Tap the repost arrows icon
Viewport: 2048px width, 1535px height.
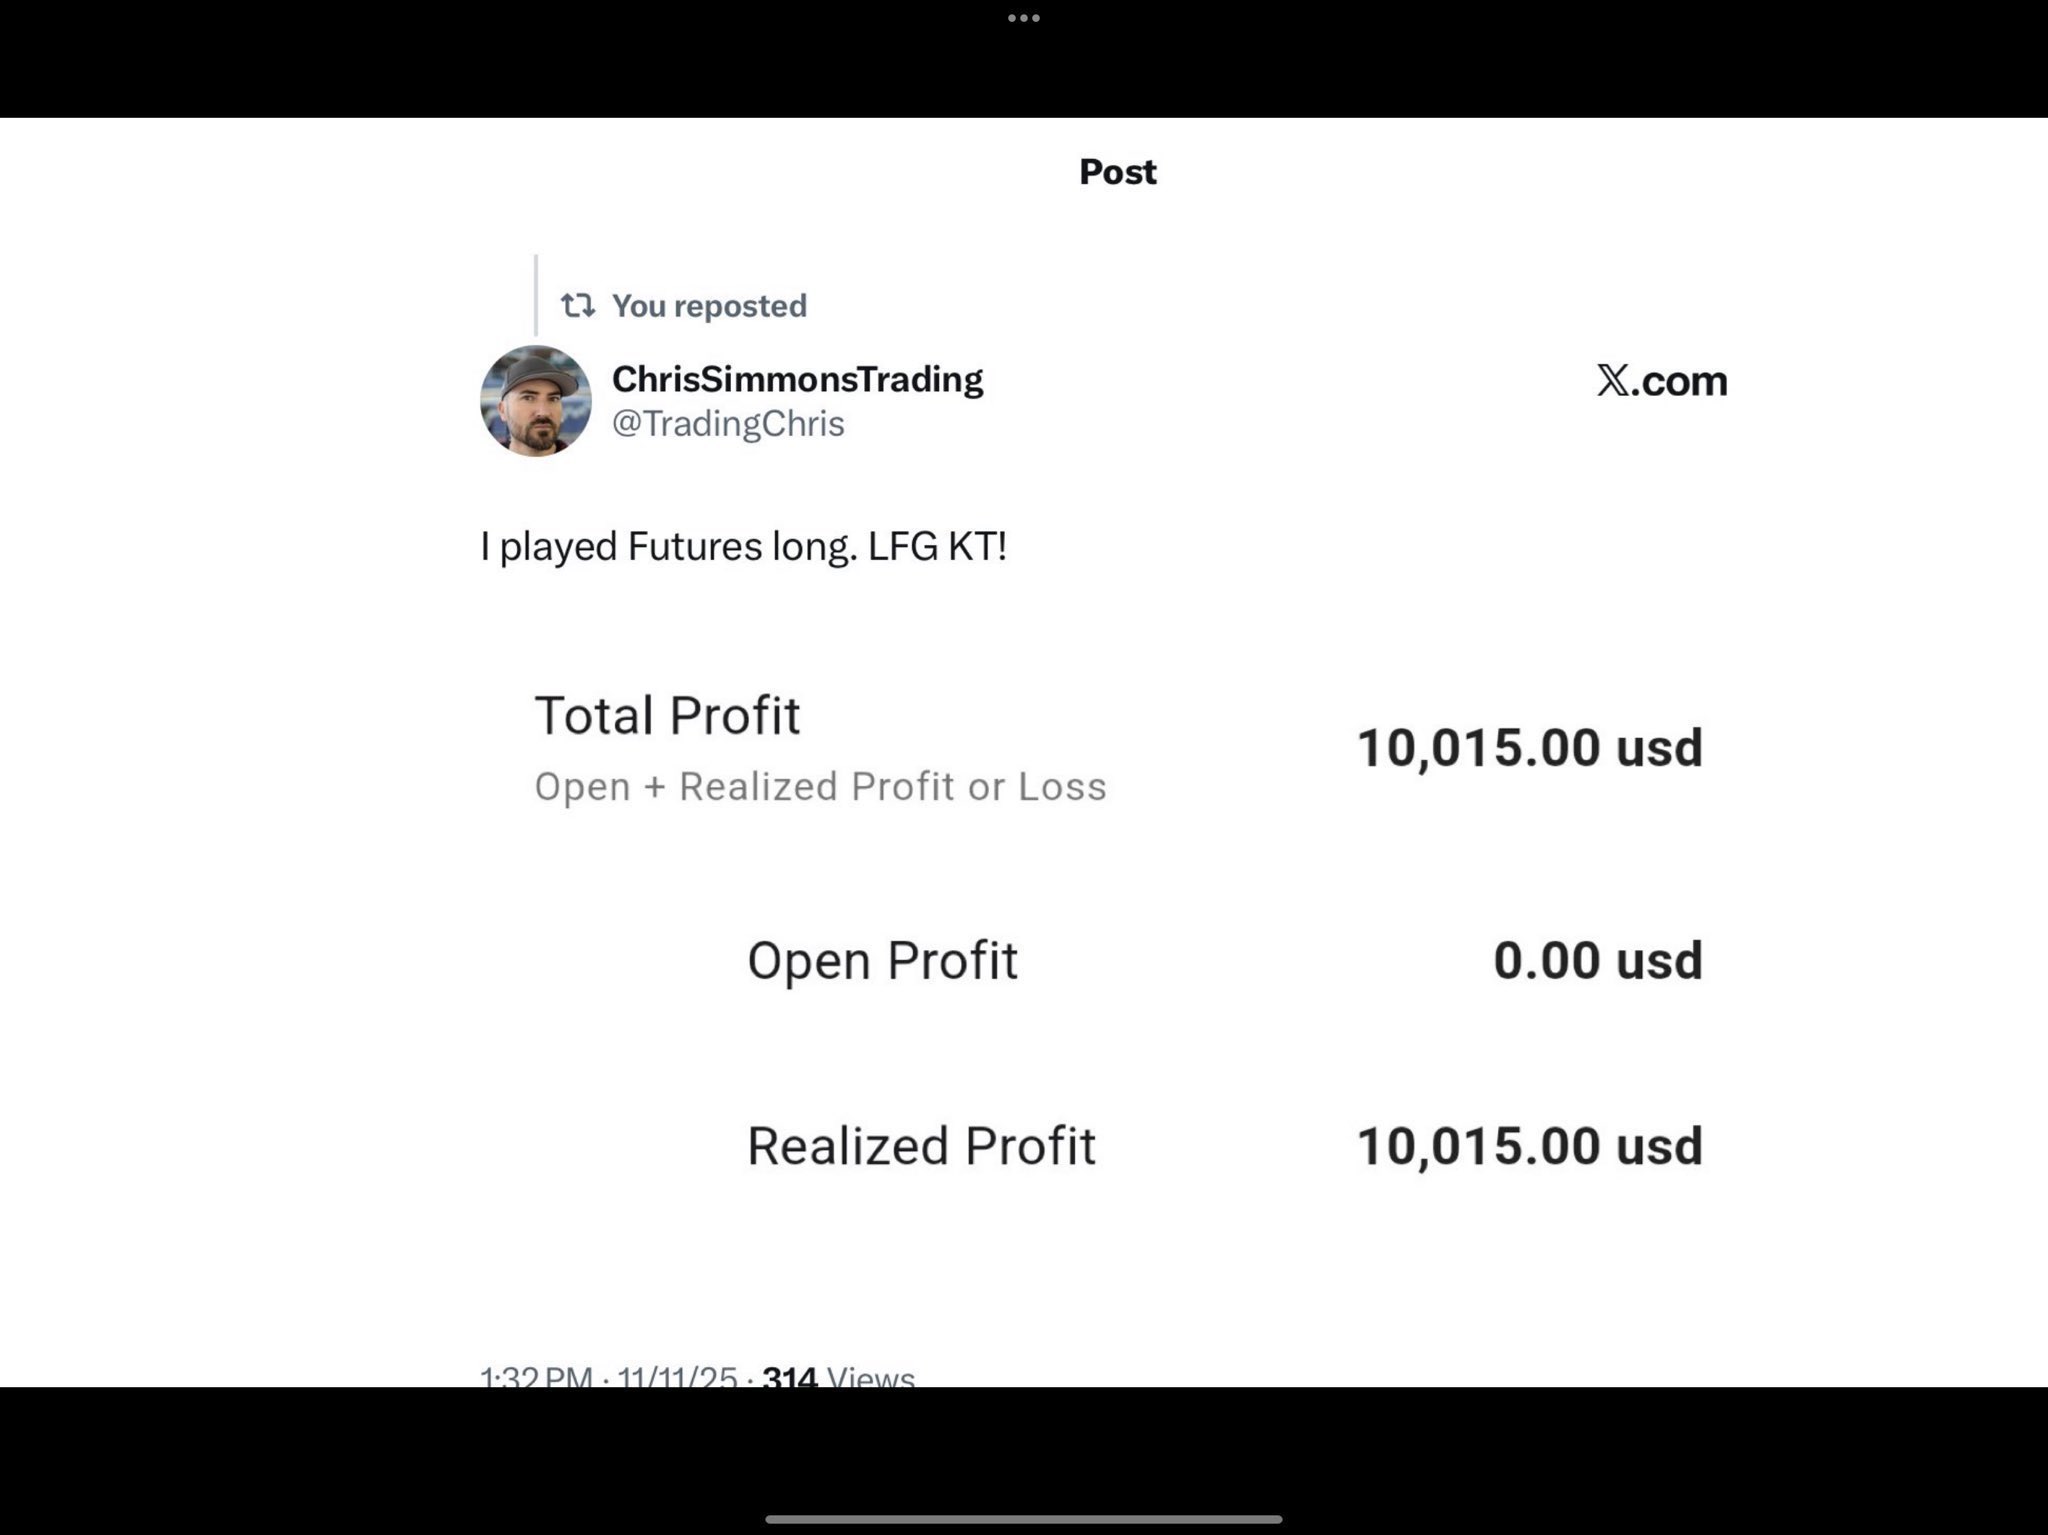click(x=578, y=305)
